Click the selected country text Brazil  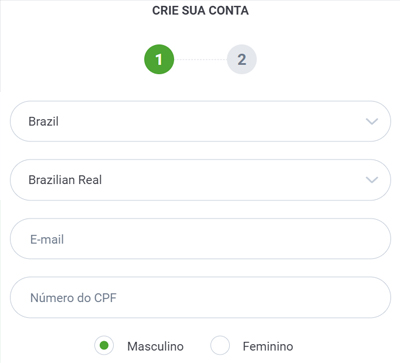click(43, 121)
